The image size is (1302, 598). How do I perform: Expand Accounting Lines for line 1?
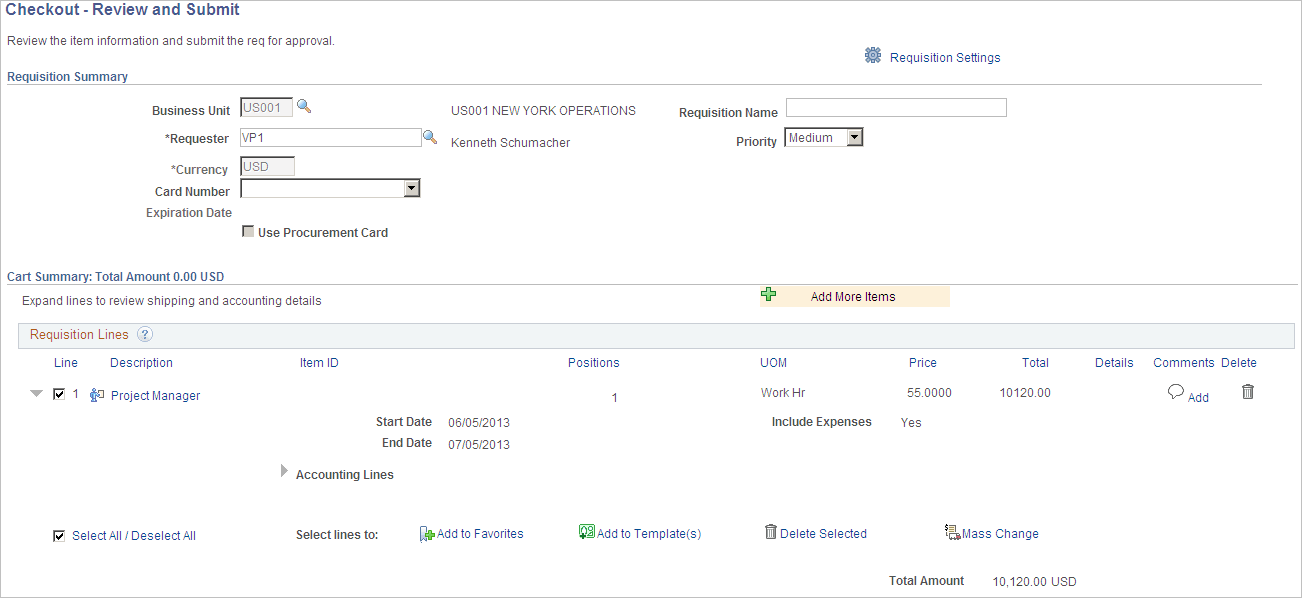[284, 470]
